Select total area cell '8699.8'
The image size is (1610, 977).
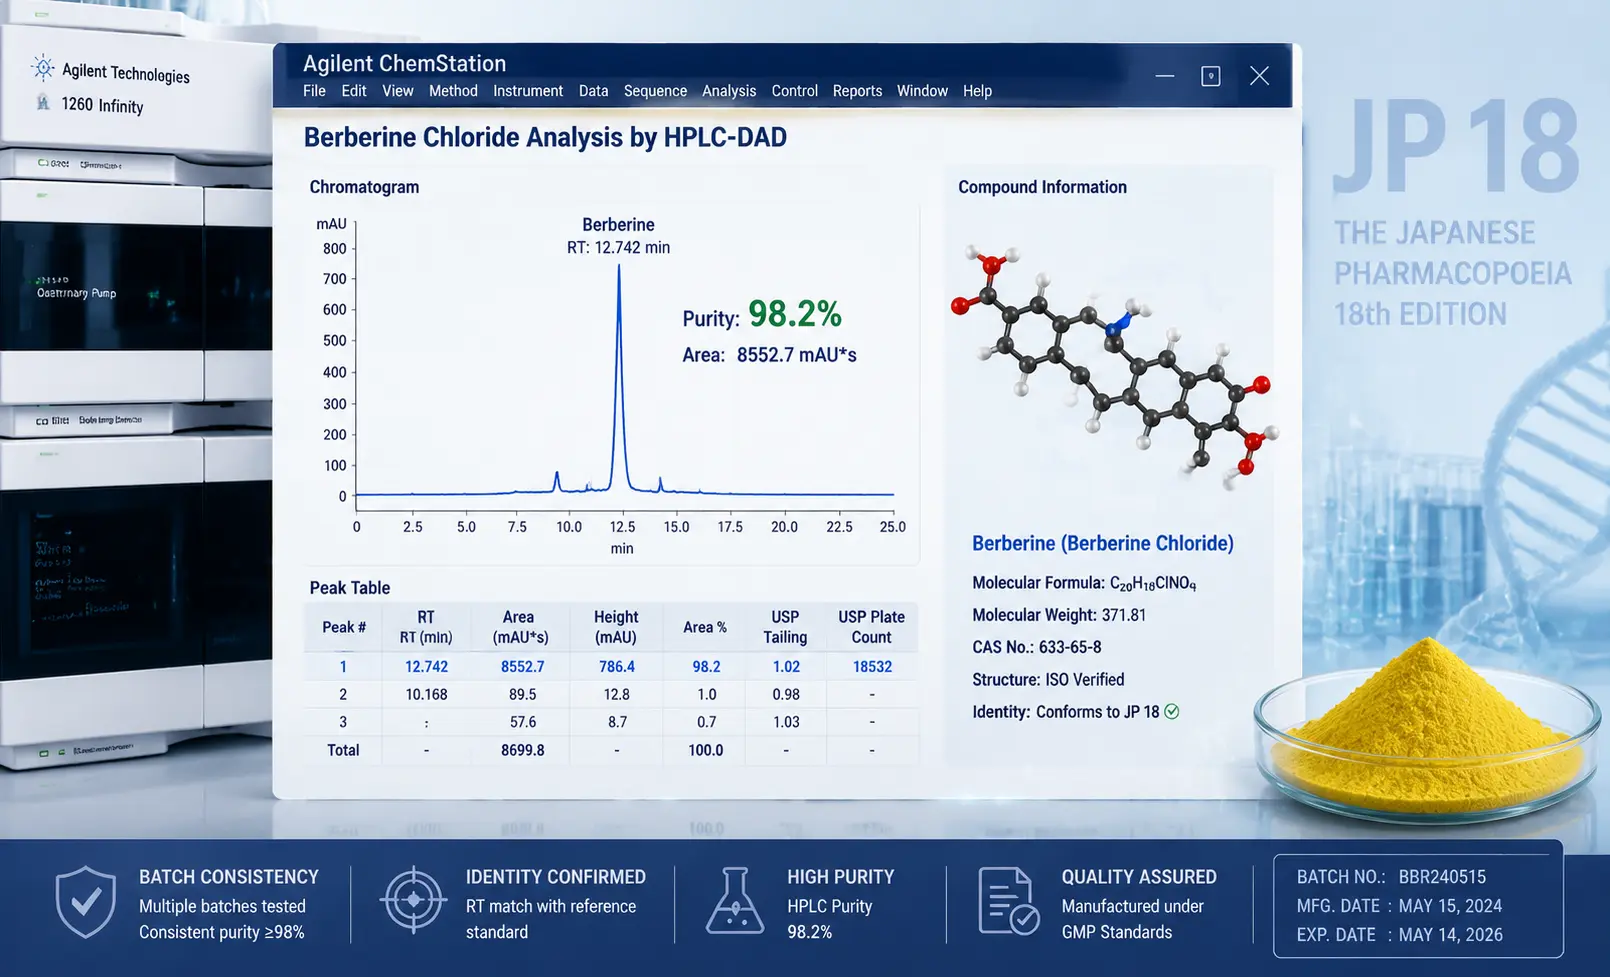pos(522,750)
